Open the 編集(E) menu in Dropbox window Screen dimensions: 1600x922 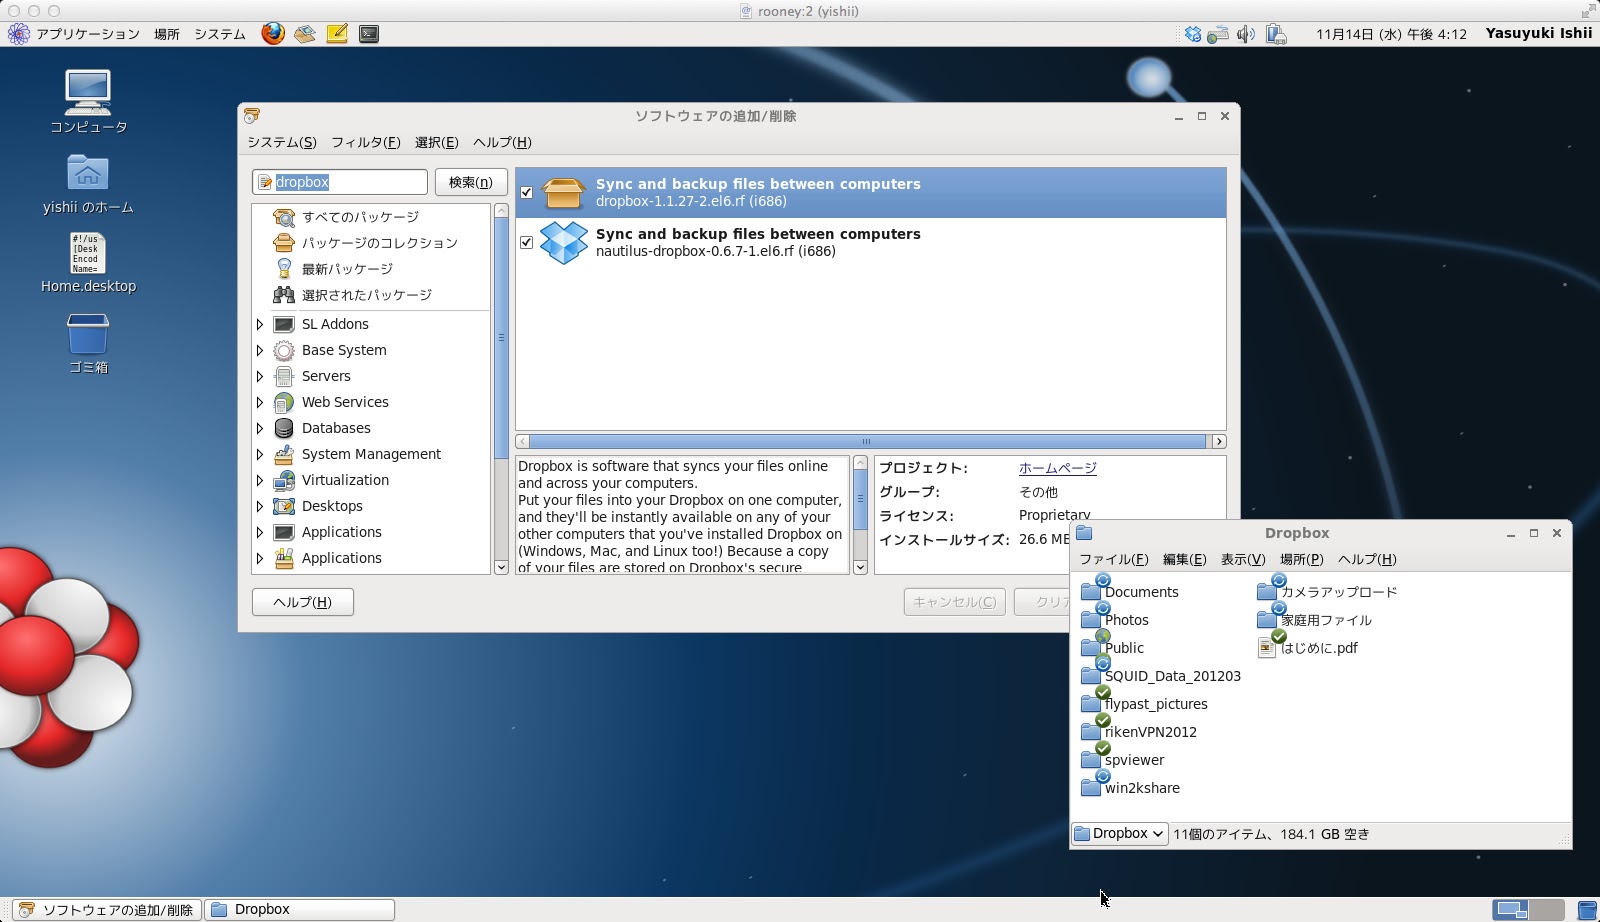[1185, 559]
